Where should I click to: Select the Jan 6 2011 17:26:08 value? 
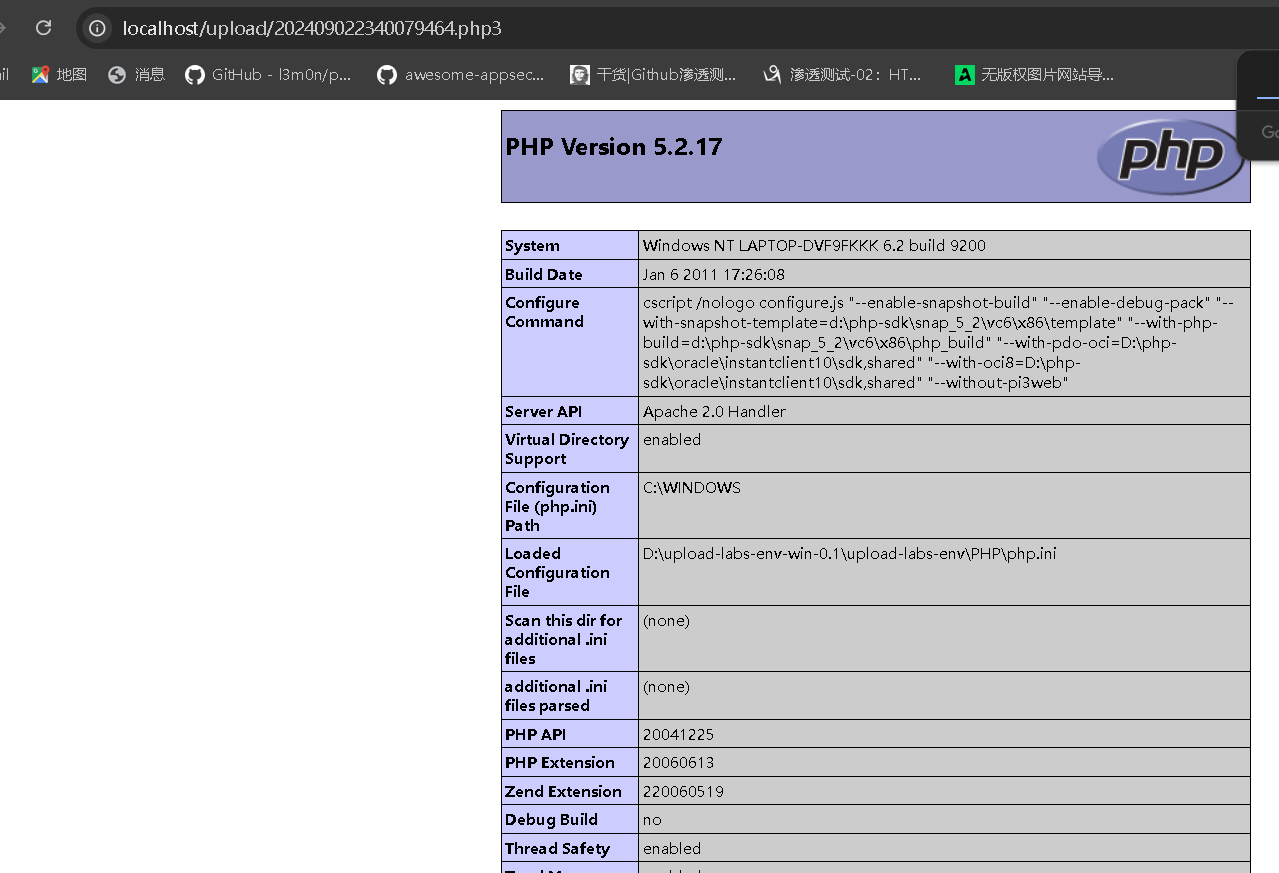pos(714,274)
